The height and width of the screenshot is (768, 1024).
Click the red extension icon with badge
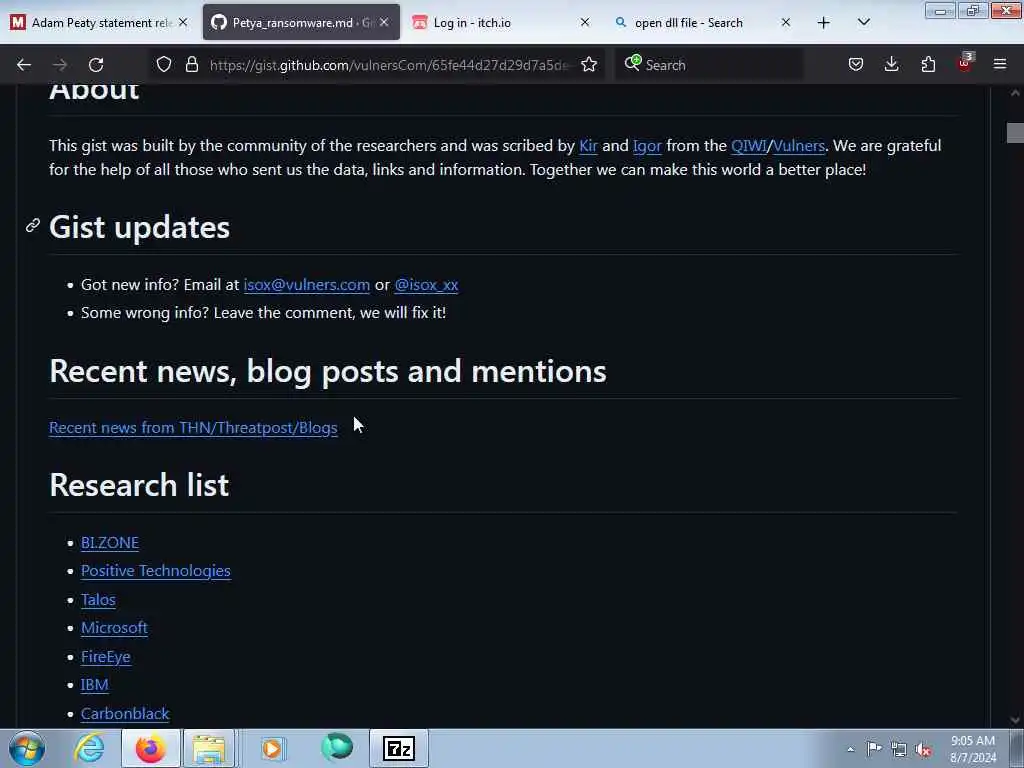pos(965,63)
